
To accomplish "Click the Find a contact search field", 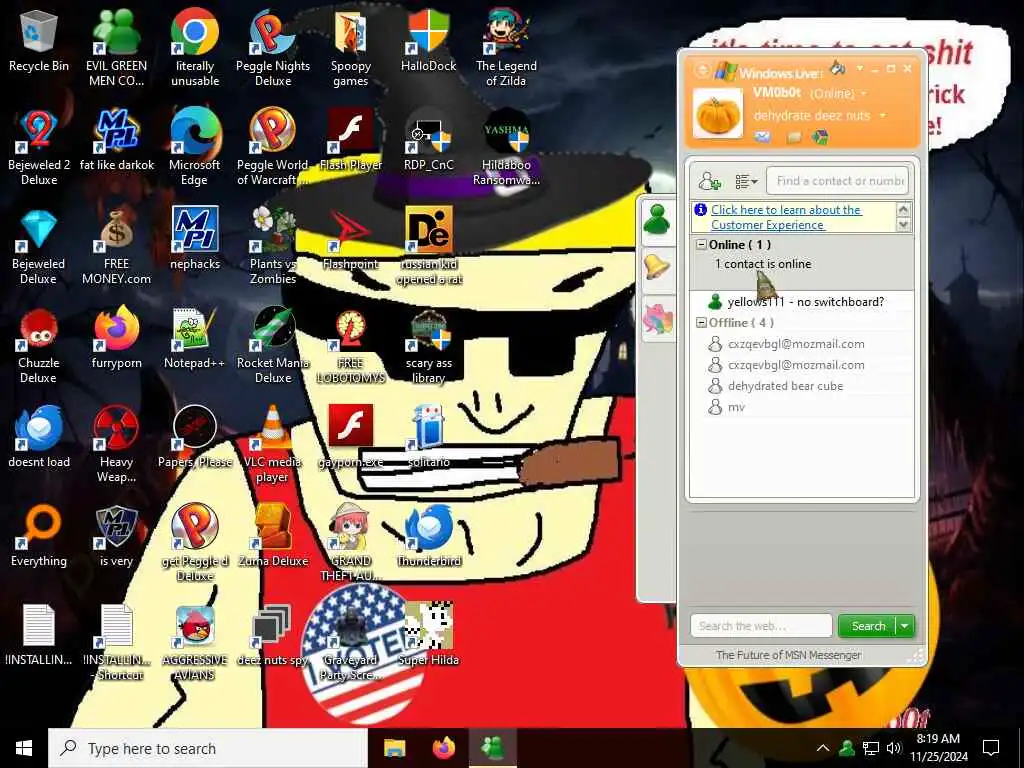I will 837,181.
